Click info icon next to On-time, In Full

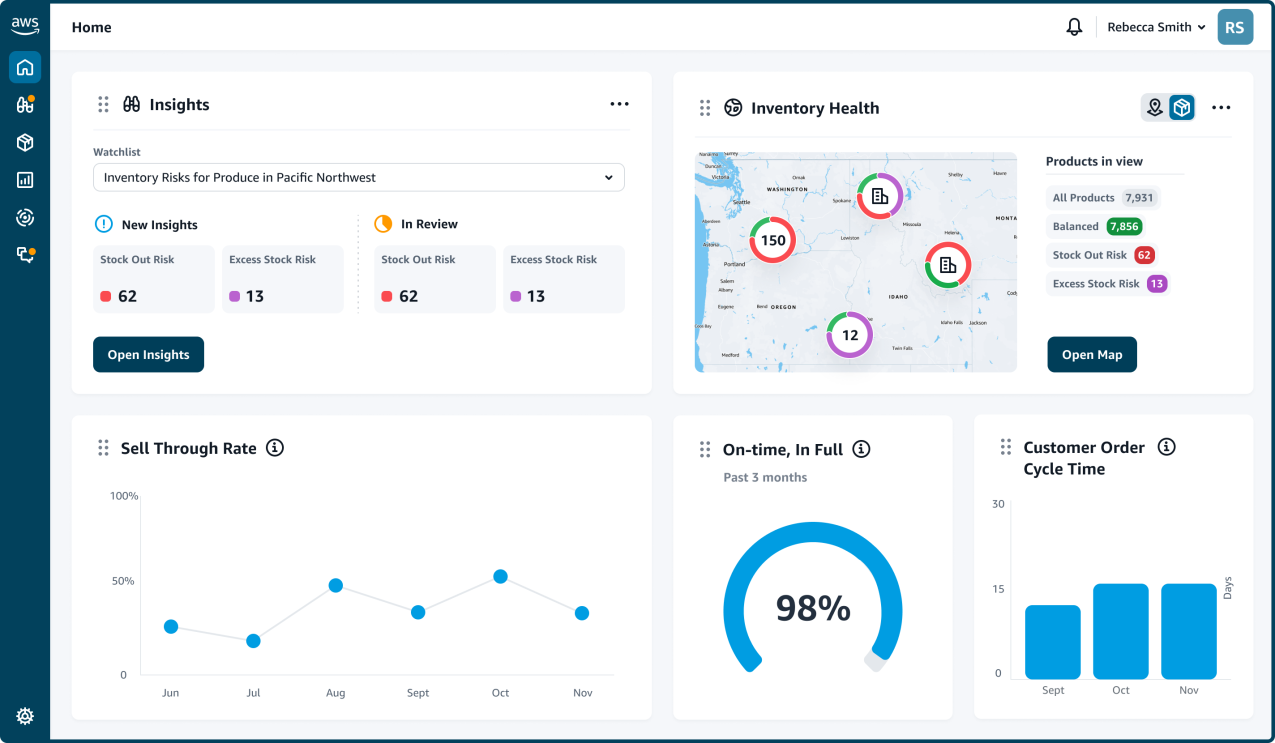point(861,450)
